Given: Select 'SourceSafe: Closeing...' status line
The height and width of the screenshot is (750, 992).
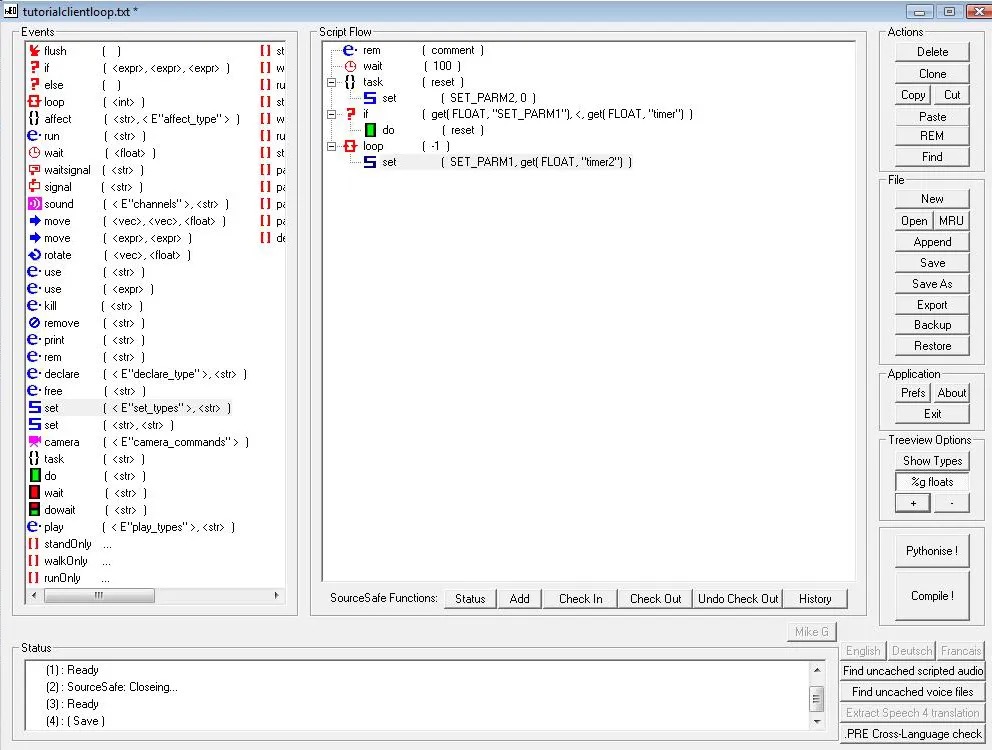Looking at the screenshot, I should point(112,687).
